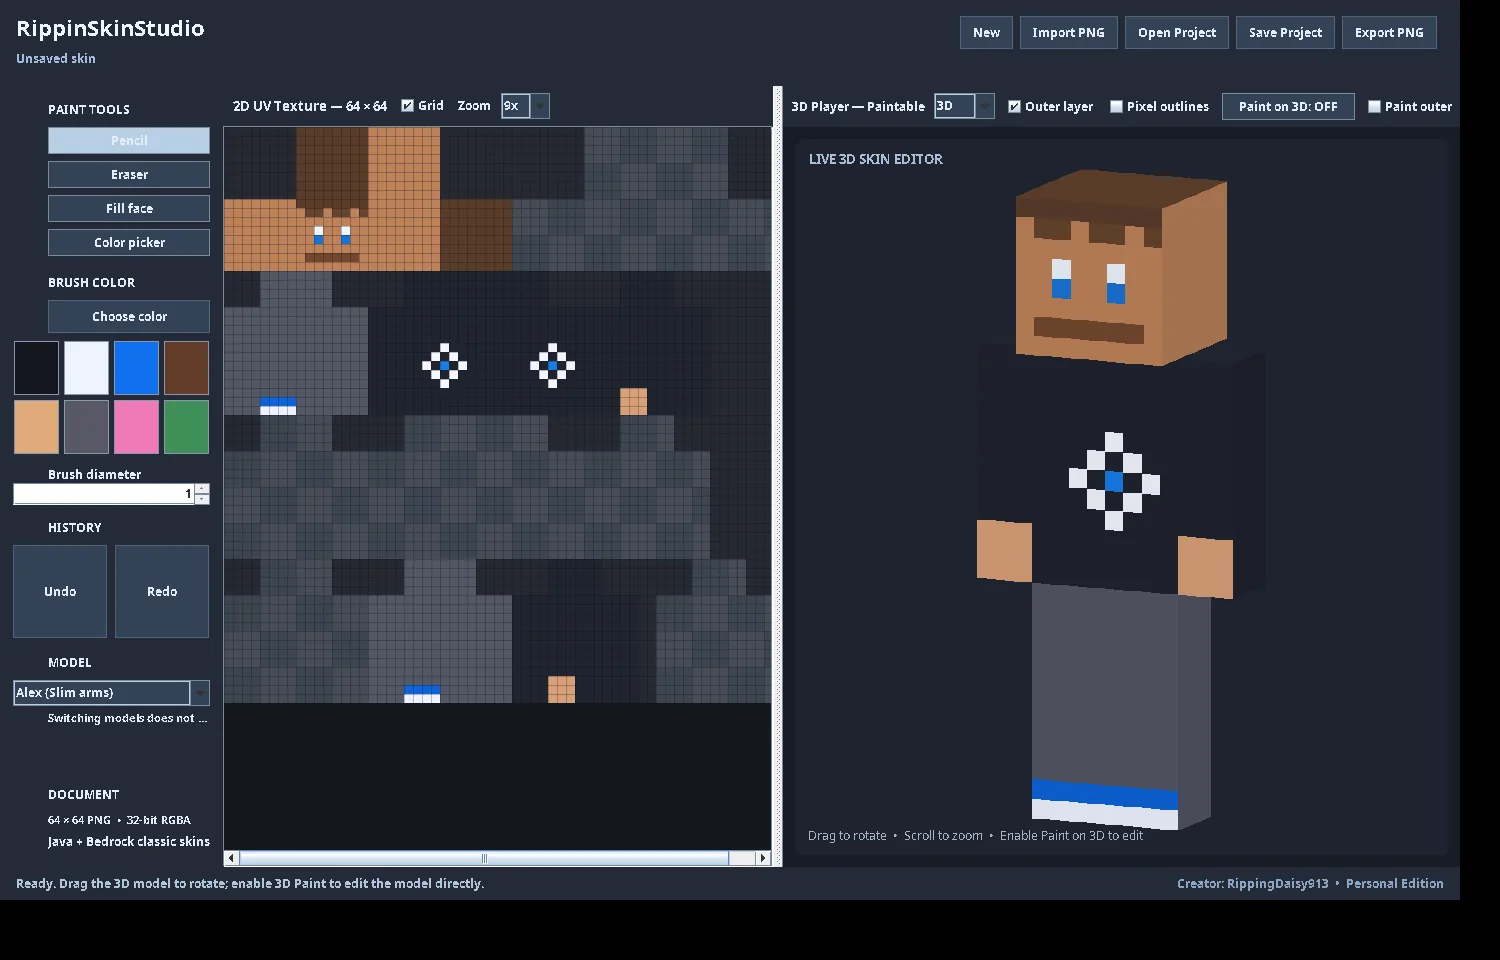Pick the dark navy color swatch

(x=36, y=368)
